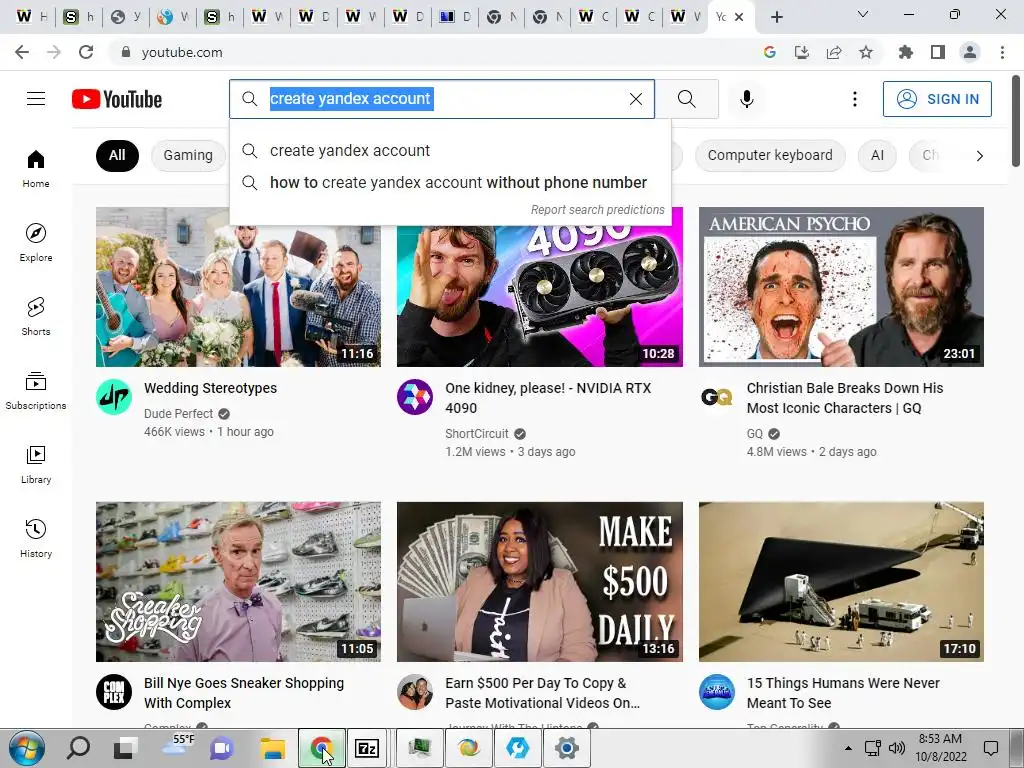Show more filter chips with right arrow
The width and height of the screenshot is (1024, 768).
pos(979,155)
